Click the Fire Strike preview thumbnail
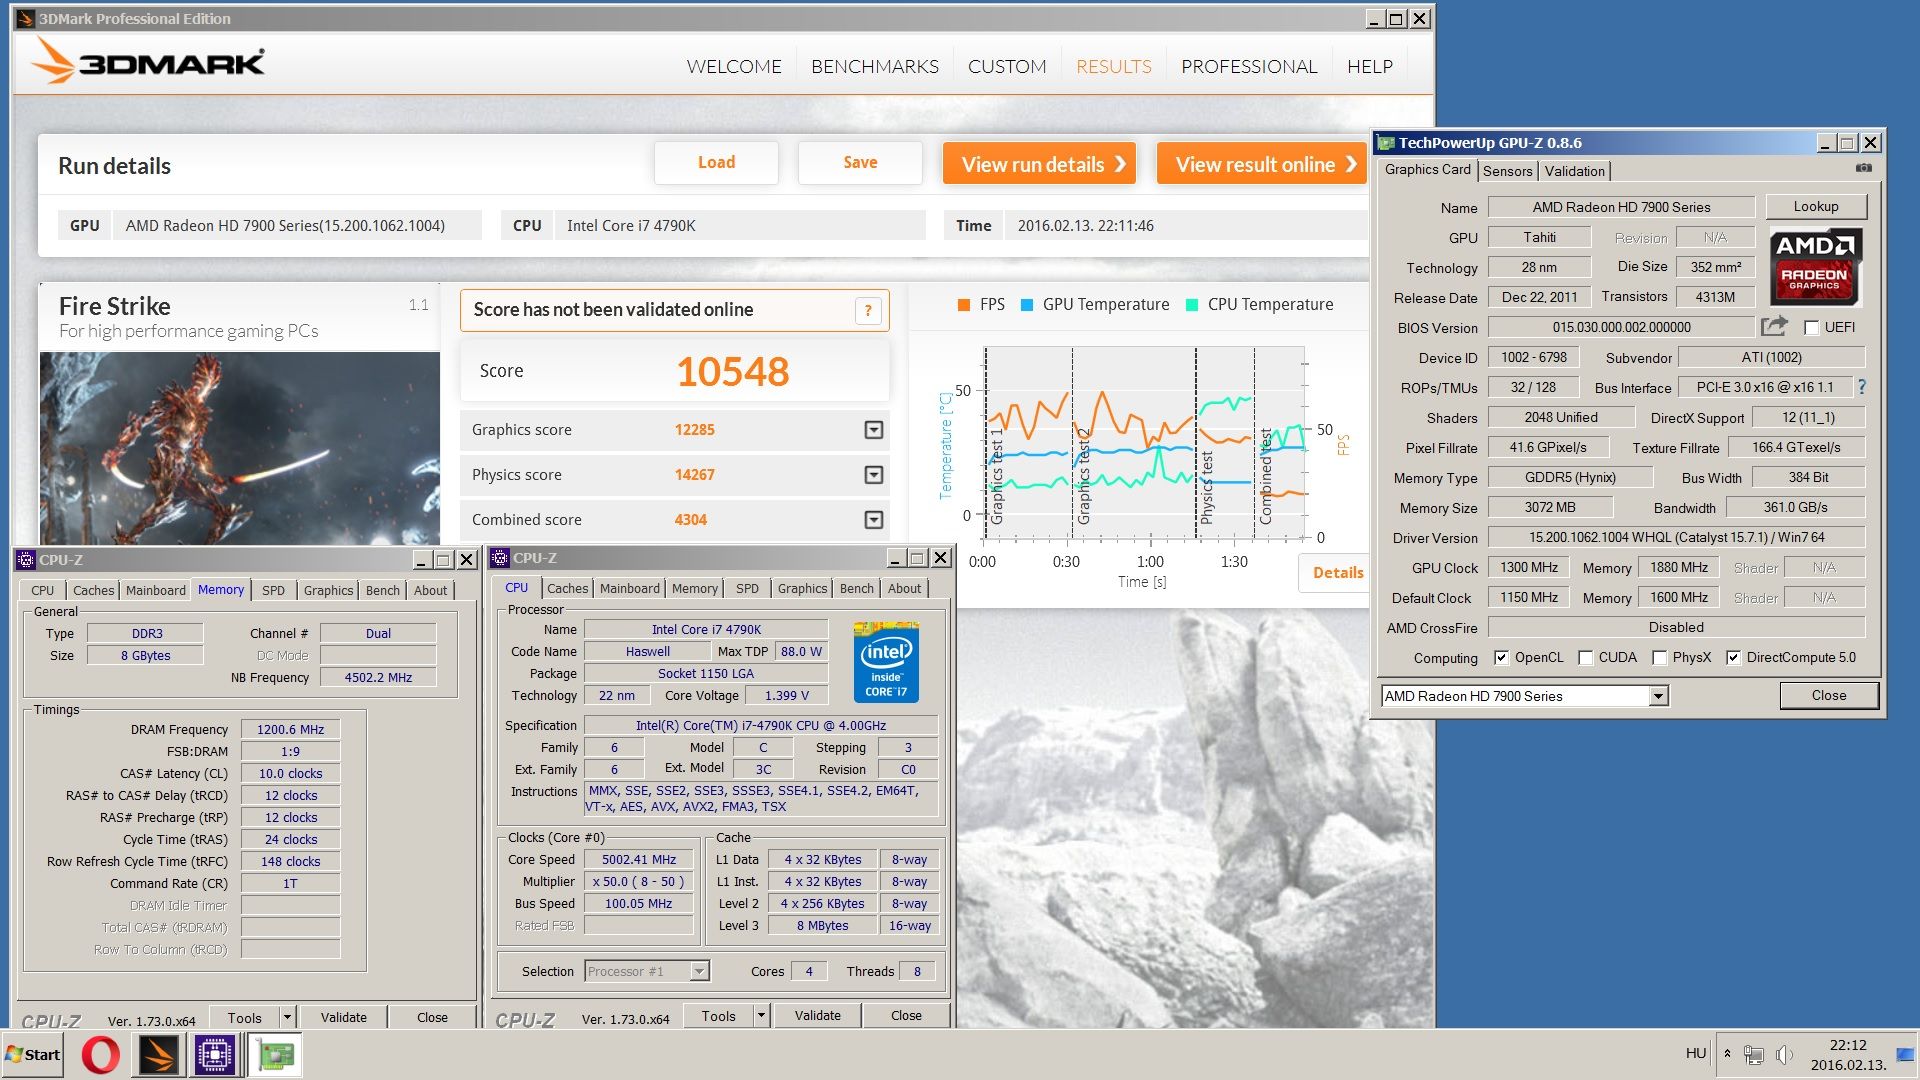 [240, 447]
